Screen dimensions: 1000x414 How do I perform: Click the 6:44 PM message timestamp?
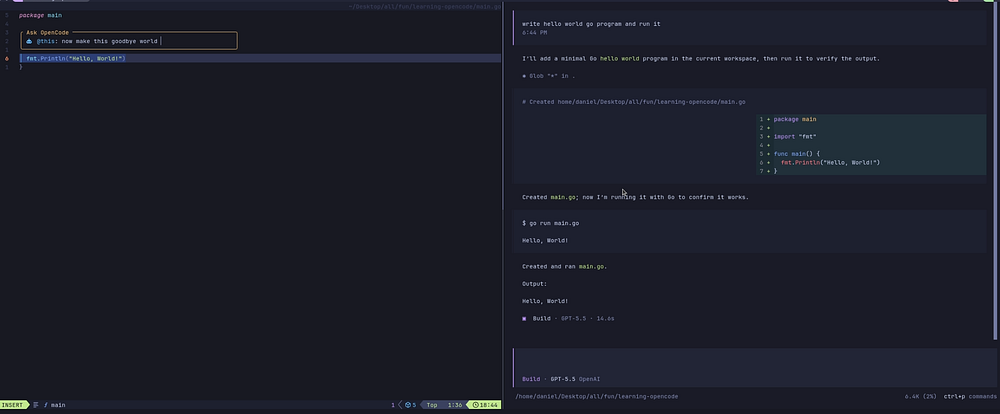tap(534, 33)
